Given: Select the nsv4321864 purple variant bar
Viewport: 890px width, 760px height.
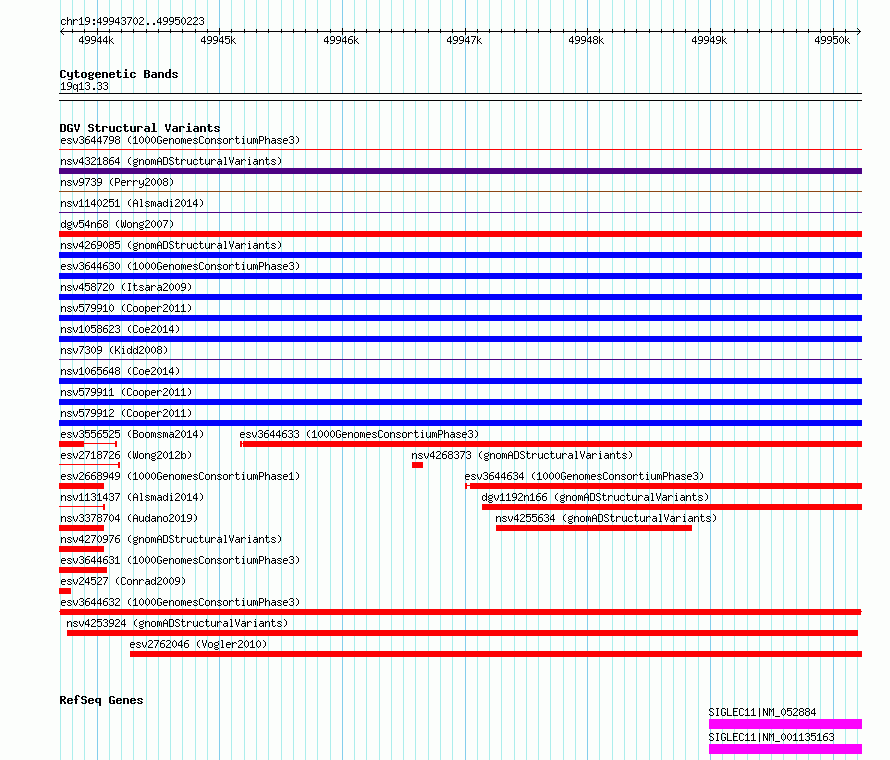Looking at the screenshot, I should tap(460, 171).
